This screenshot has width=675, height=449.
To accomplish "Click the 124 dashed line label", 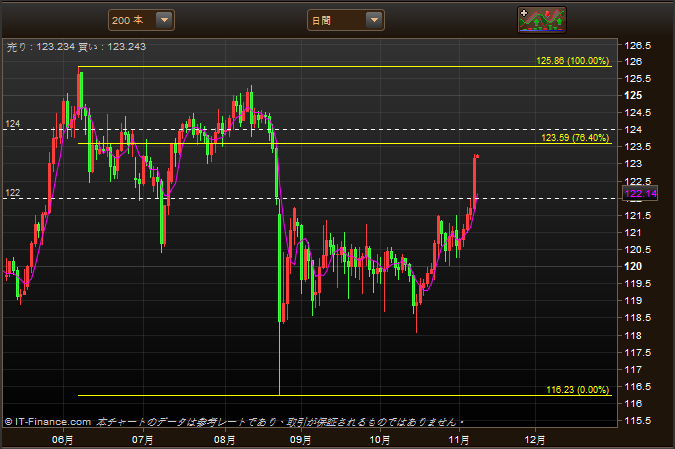I will click(12, 124).
